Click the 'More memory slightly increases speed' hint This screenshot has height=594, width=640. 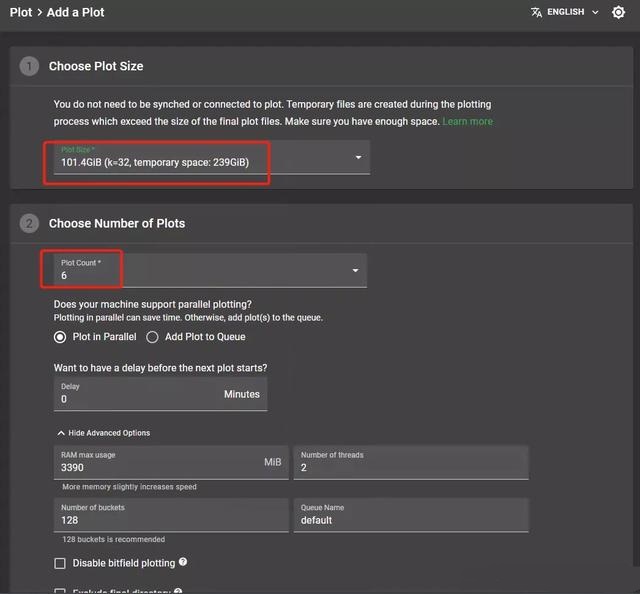click(129, 487)
